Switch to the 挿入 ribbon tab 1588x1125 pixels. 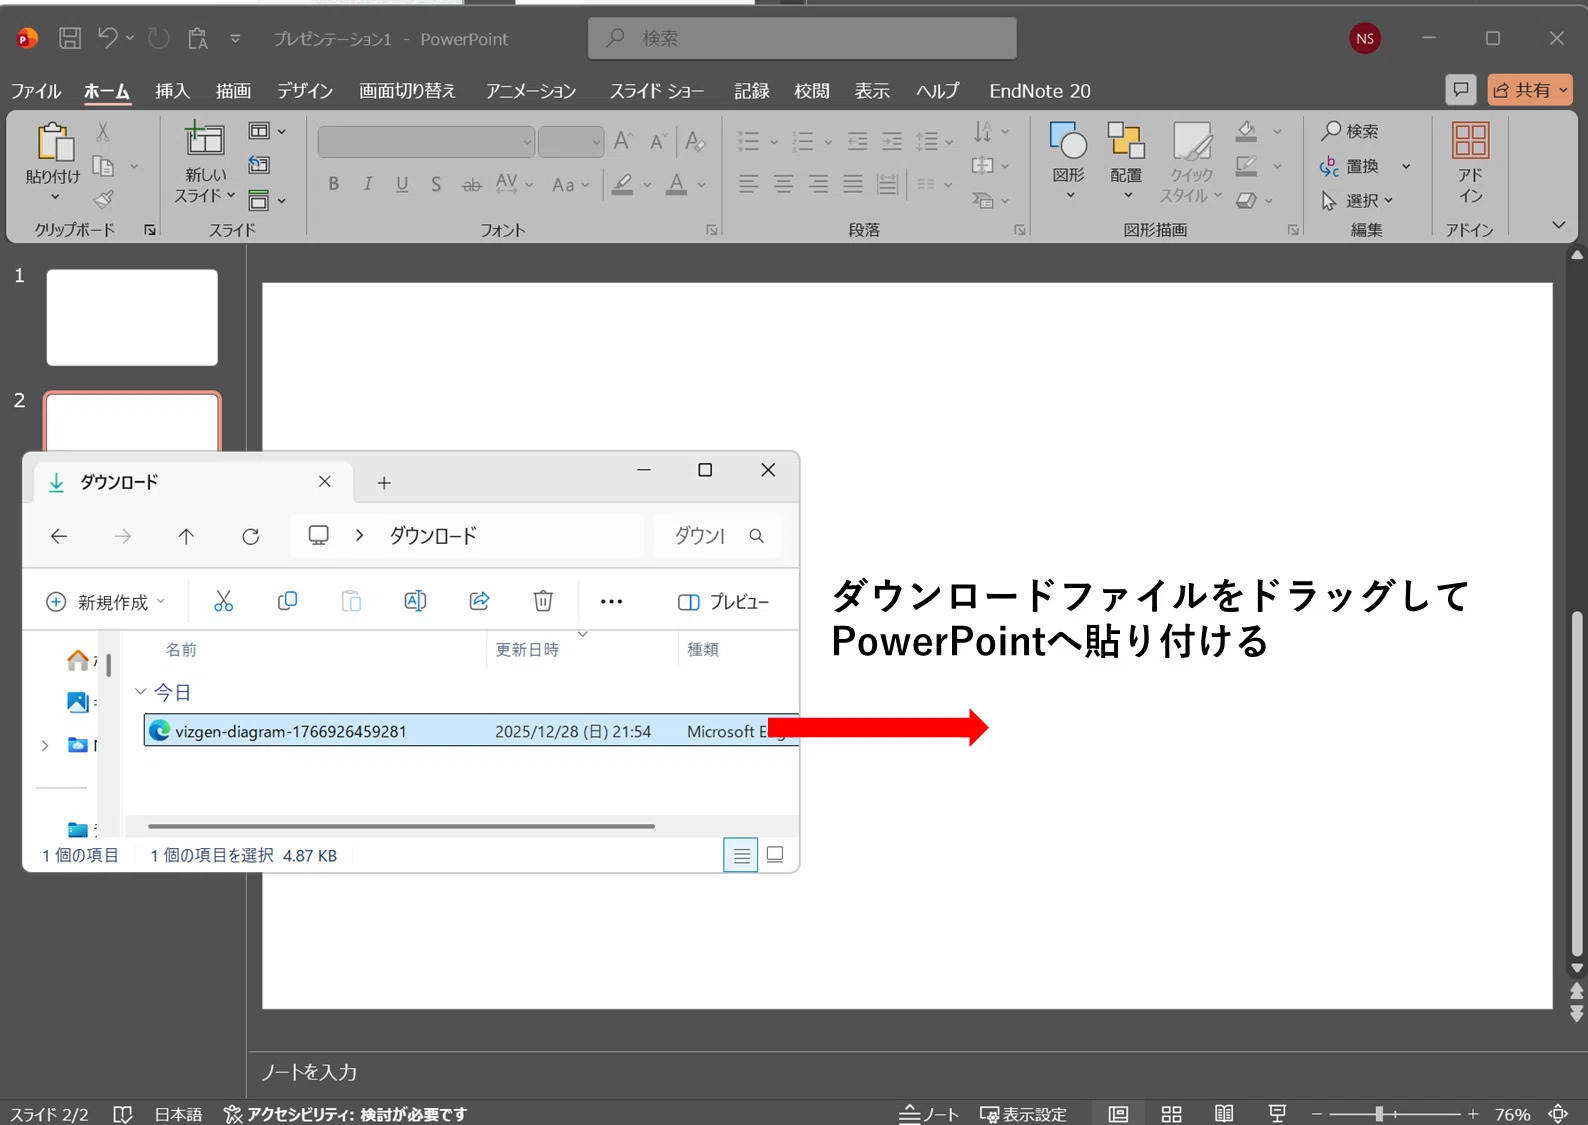pyautogui.click(x=172, y=91)
